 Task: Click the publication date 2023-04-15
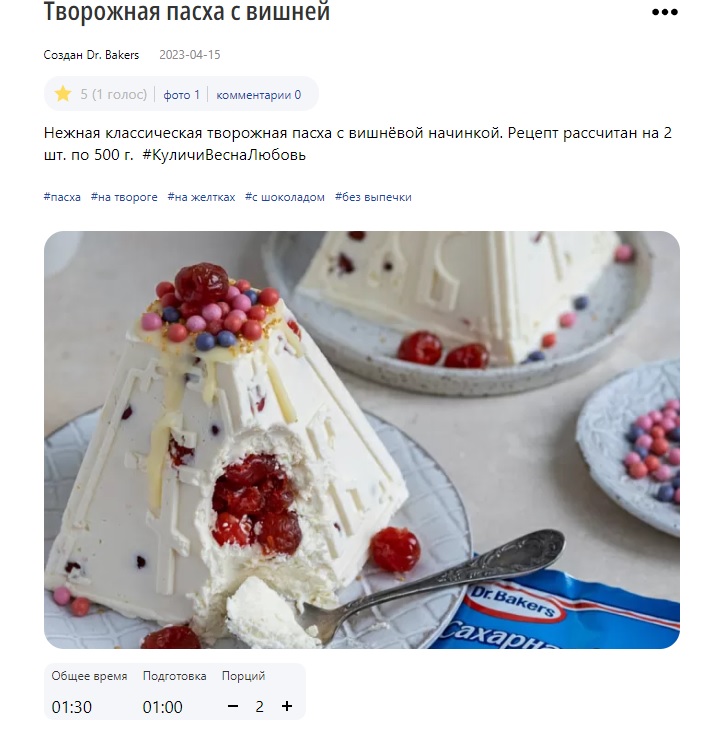click(x=190, y=55)
